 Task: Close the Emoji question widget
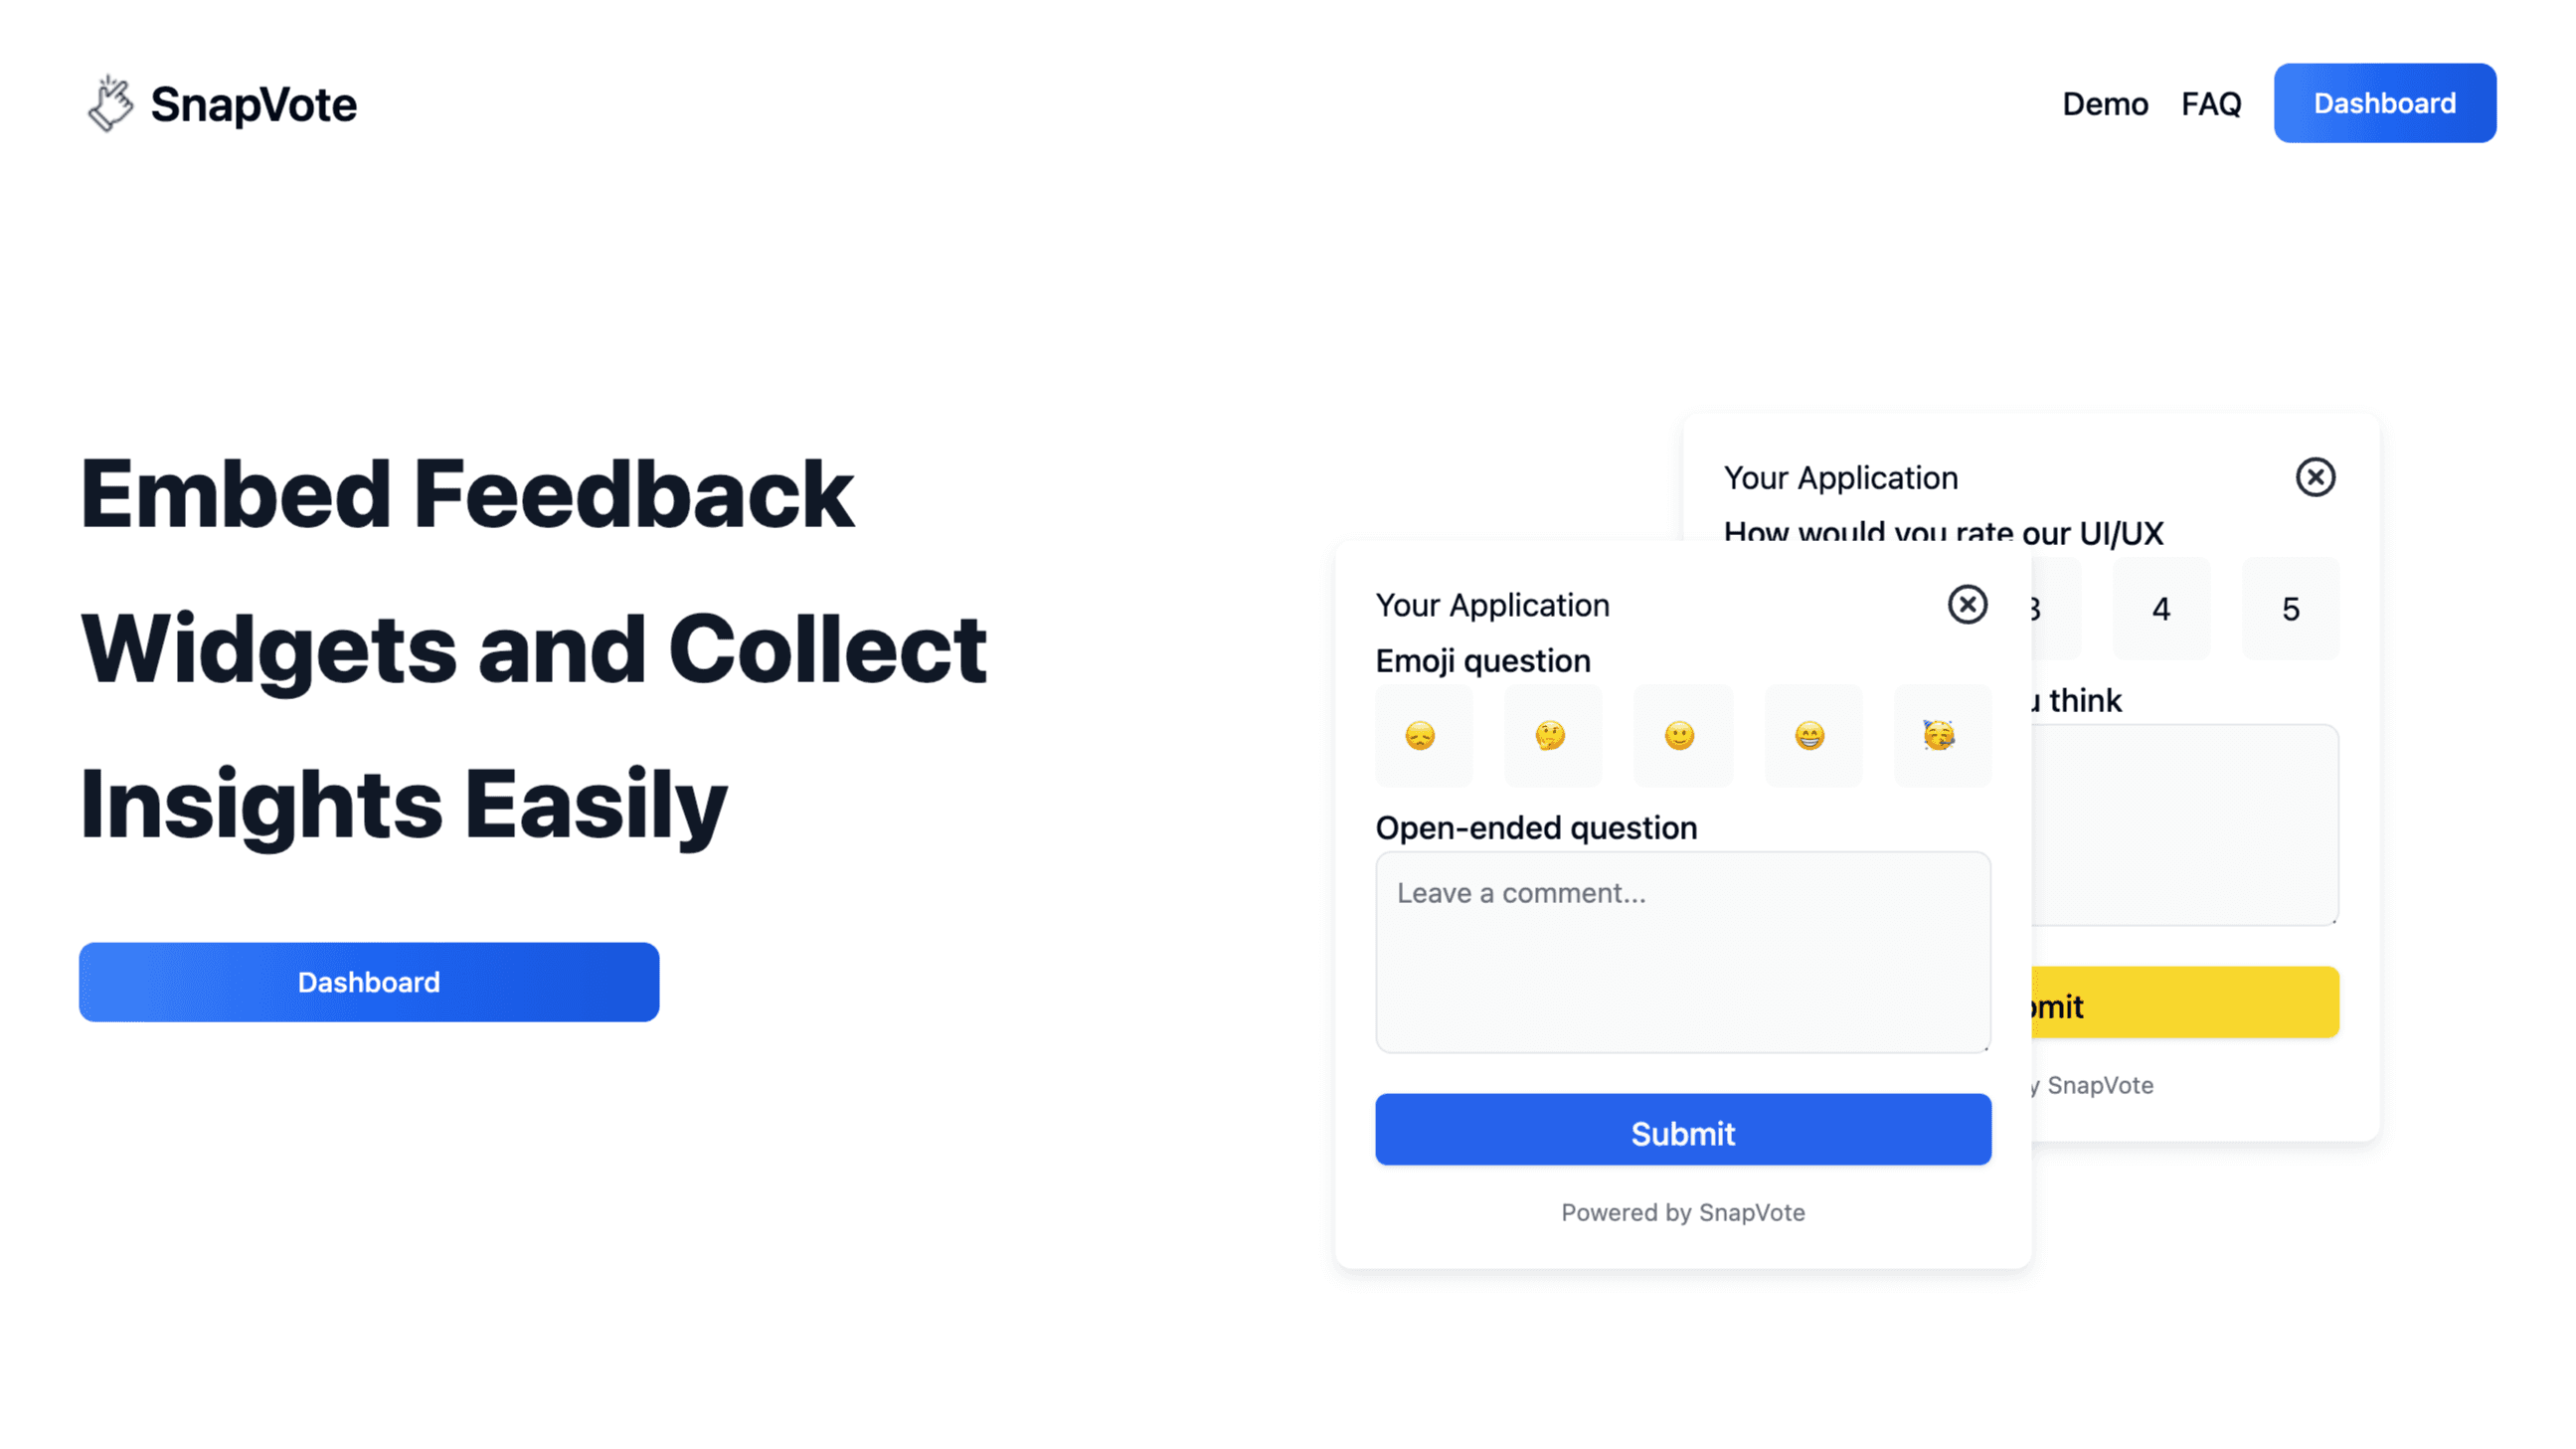click(x=1966, y=604)
